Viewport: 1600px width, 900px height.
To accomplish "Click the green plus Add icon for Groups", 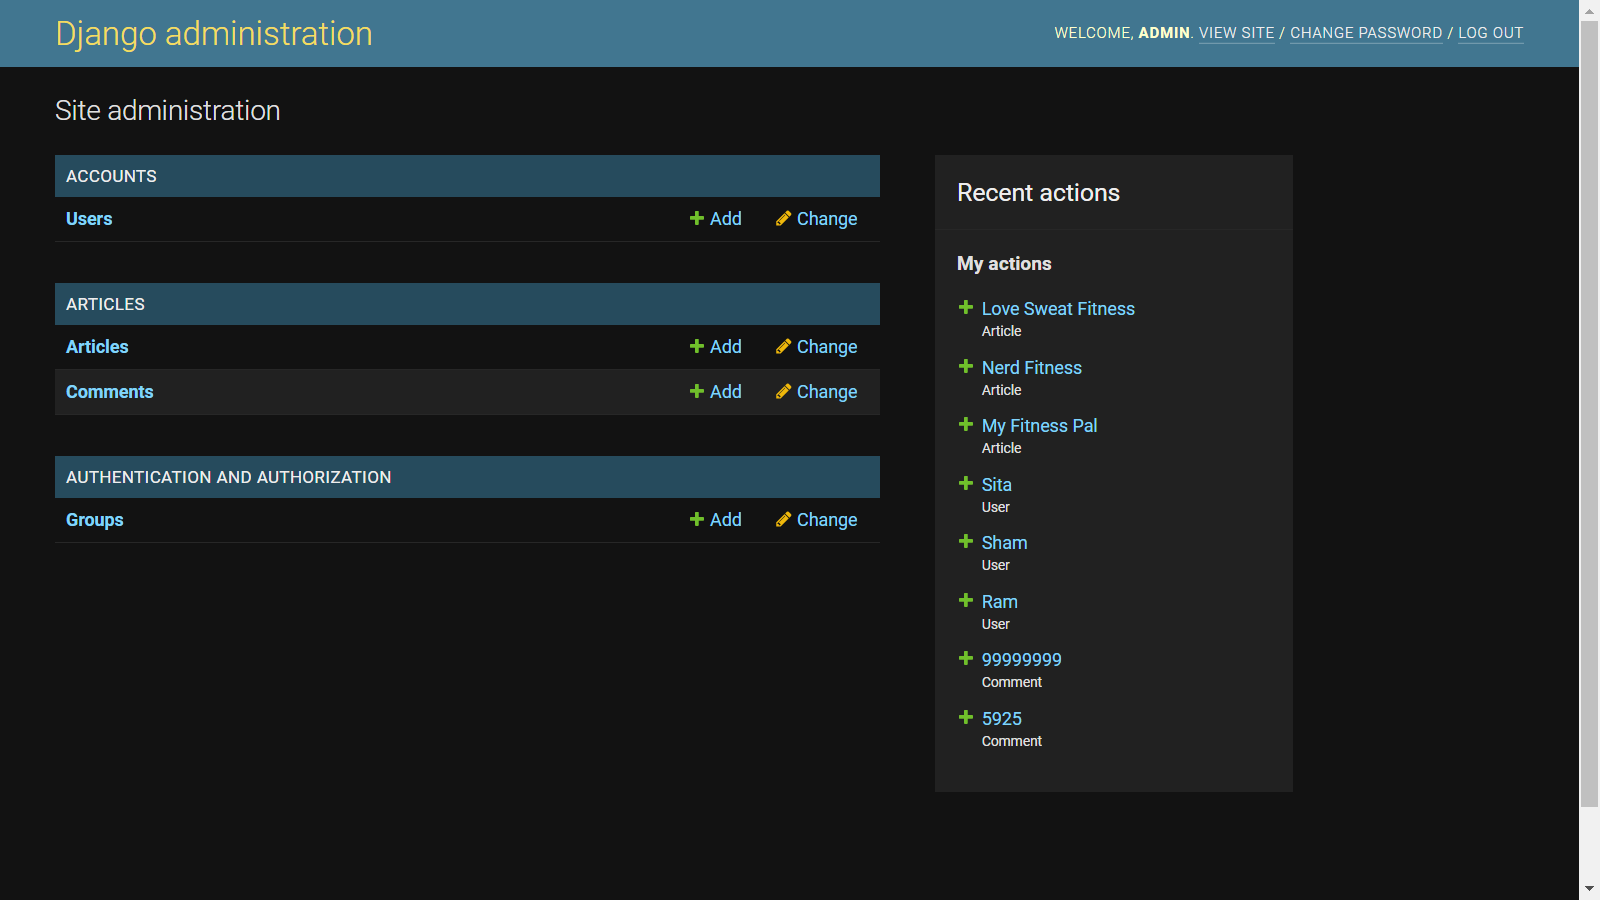I will (x=697, y=519).
